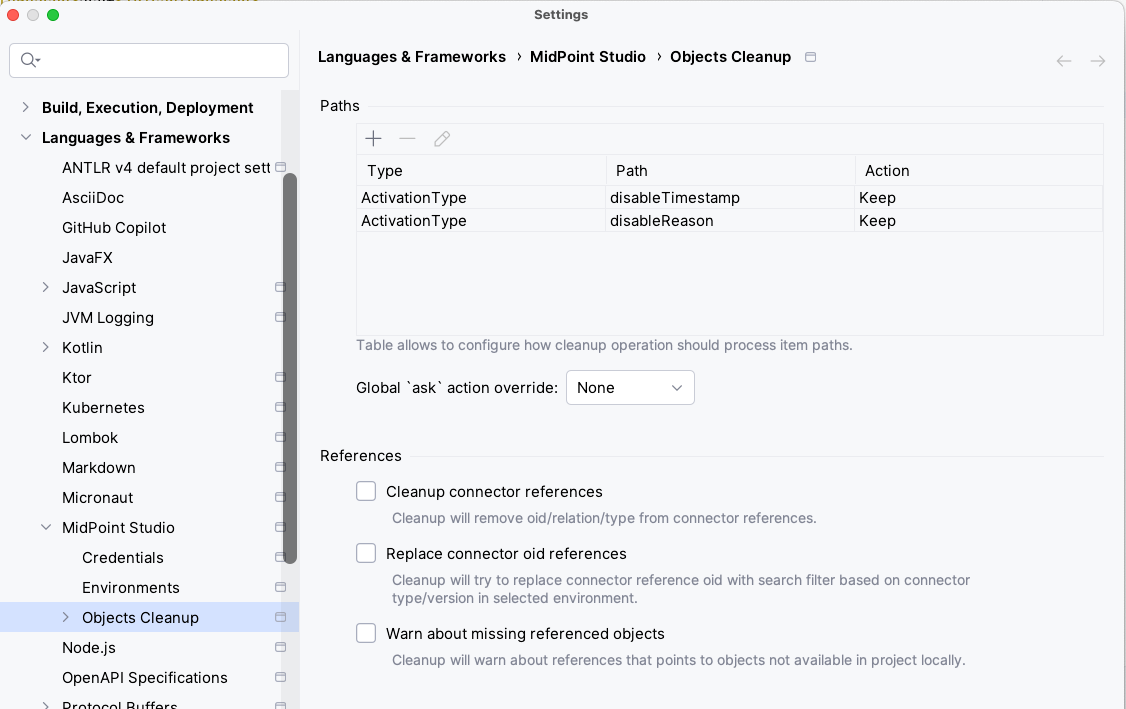
Task: Add a new path rule with the plus icon
Action: tap(373, 138)
